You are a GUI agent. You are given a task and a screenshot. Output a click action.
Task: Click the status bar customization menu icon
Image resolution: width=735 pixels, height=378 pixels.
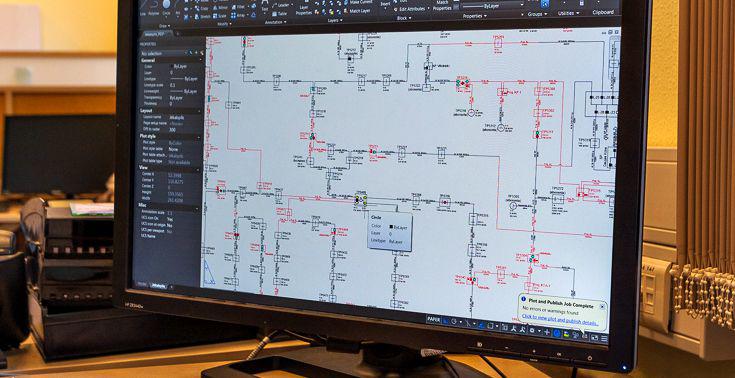604,338
